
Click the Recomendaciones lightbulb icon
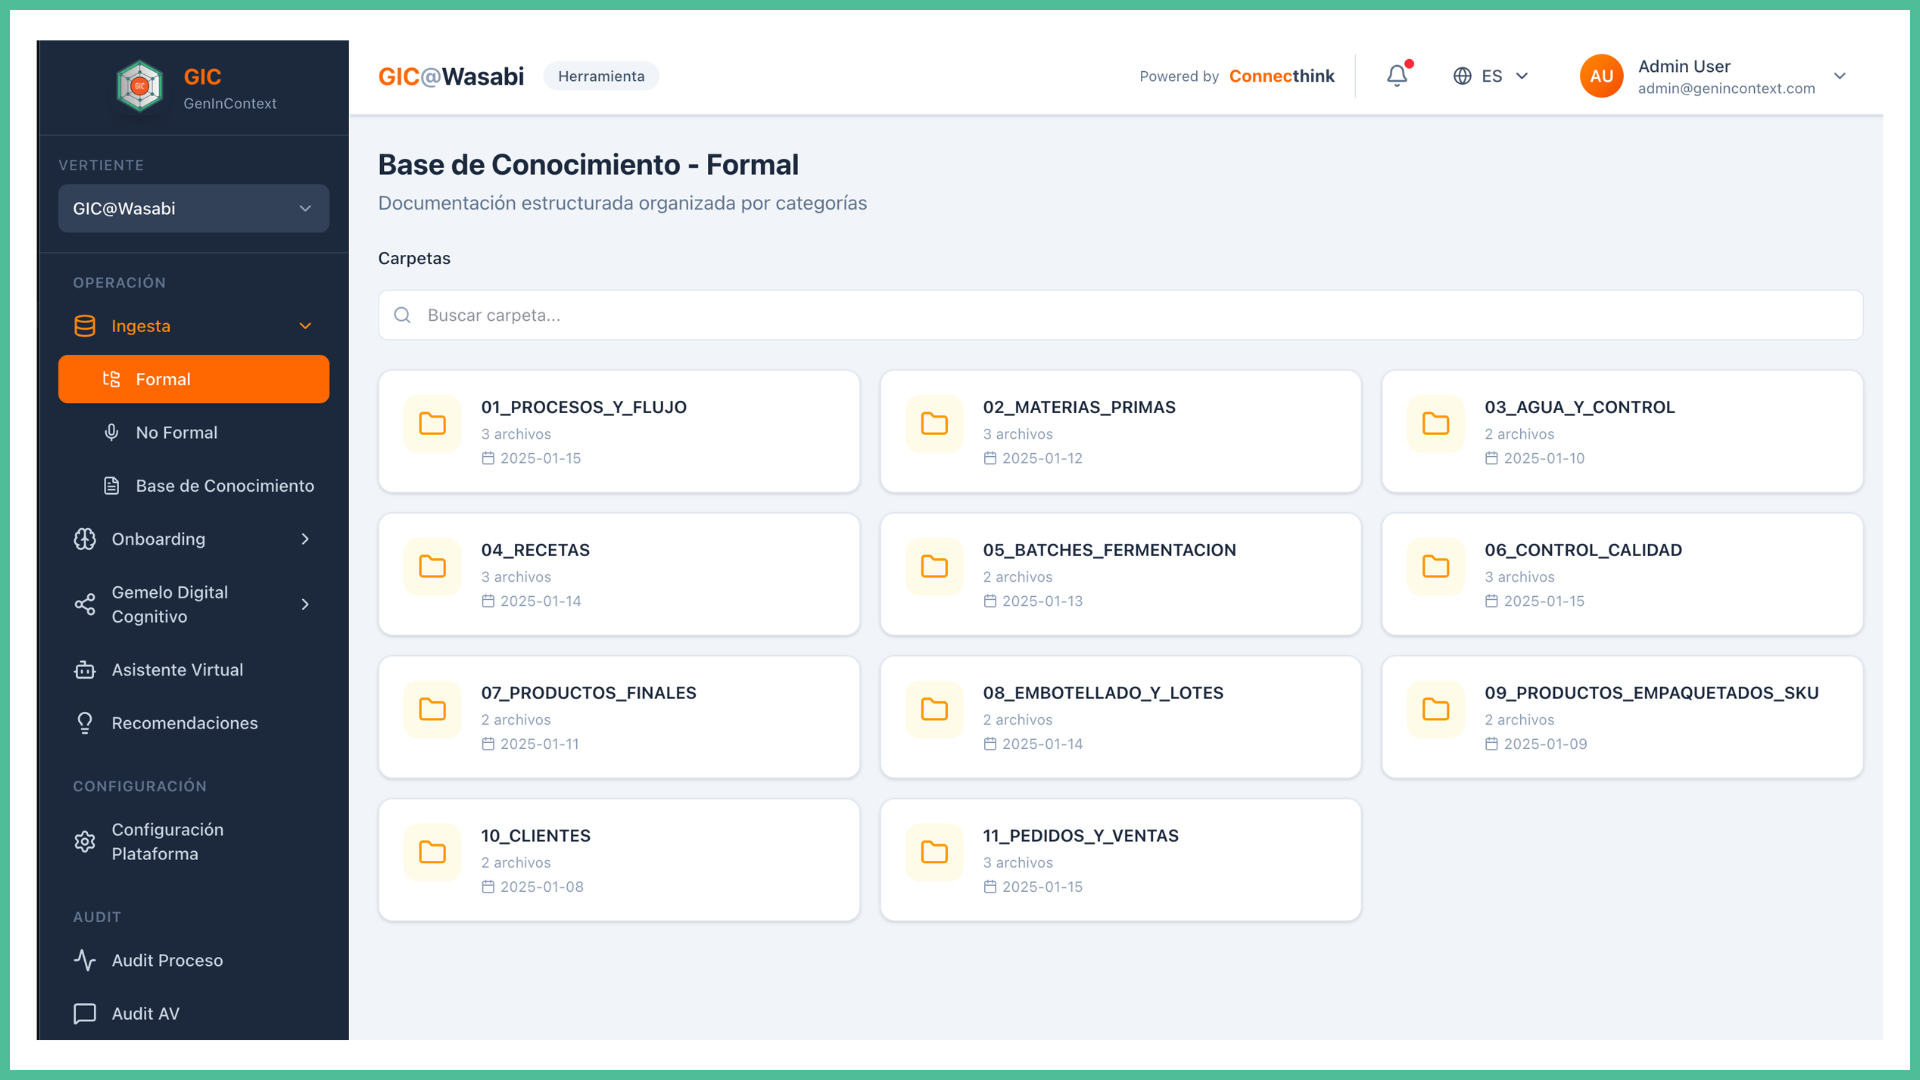pyautogui.click(x=85, y=723)
